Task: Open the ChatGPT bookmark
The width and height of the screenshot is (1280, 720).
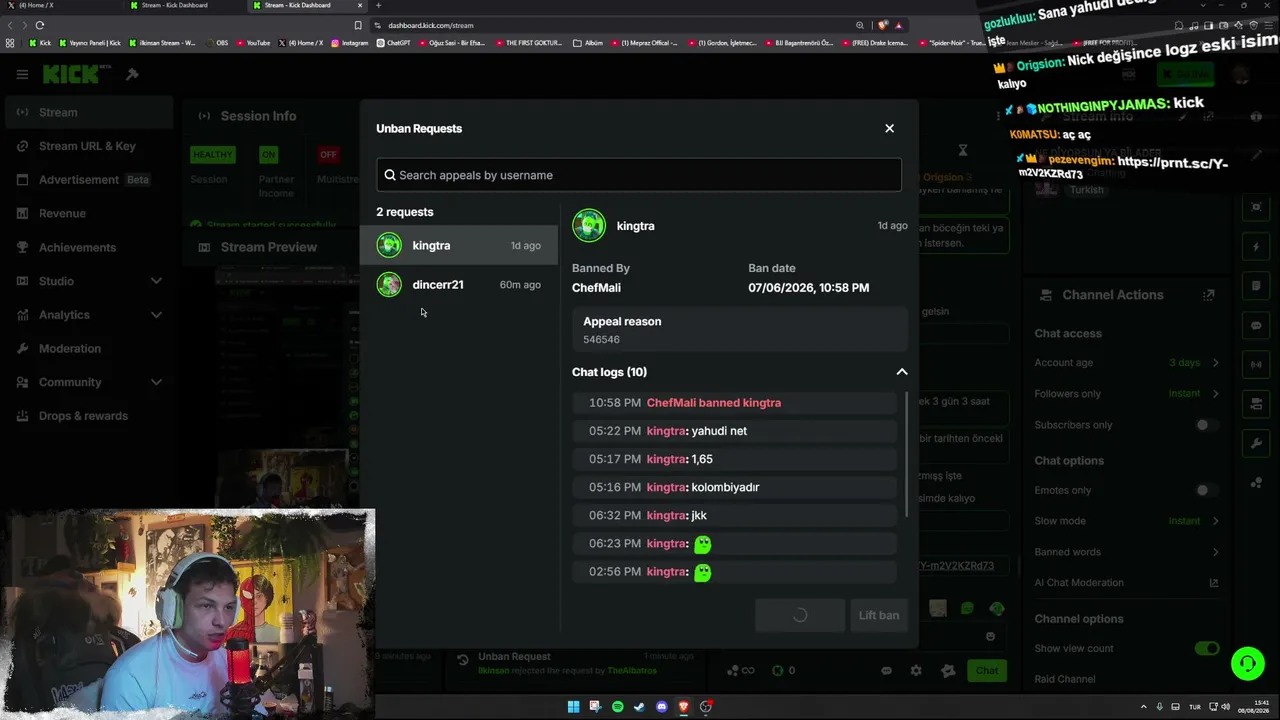Action: 393,43
